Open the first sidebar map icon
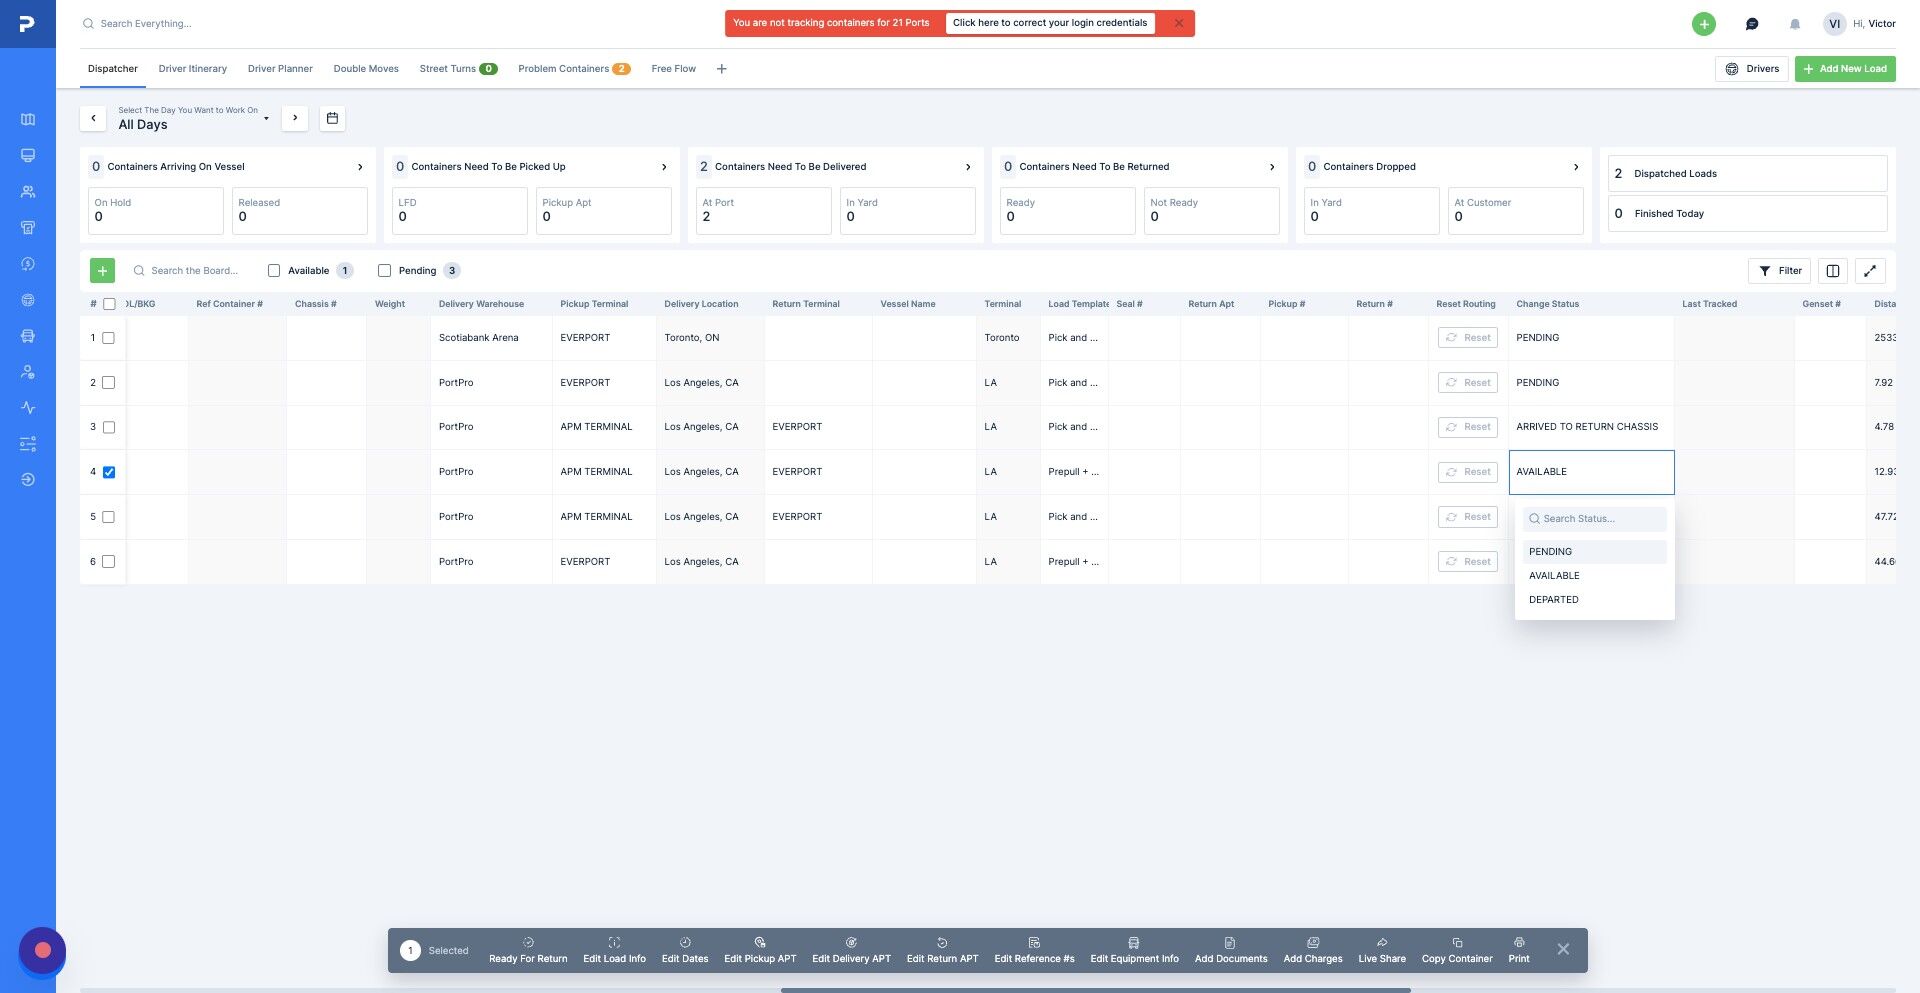Screen dimensions: 1920x993 pyautogui.click(x=28, y=119)
